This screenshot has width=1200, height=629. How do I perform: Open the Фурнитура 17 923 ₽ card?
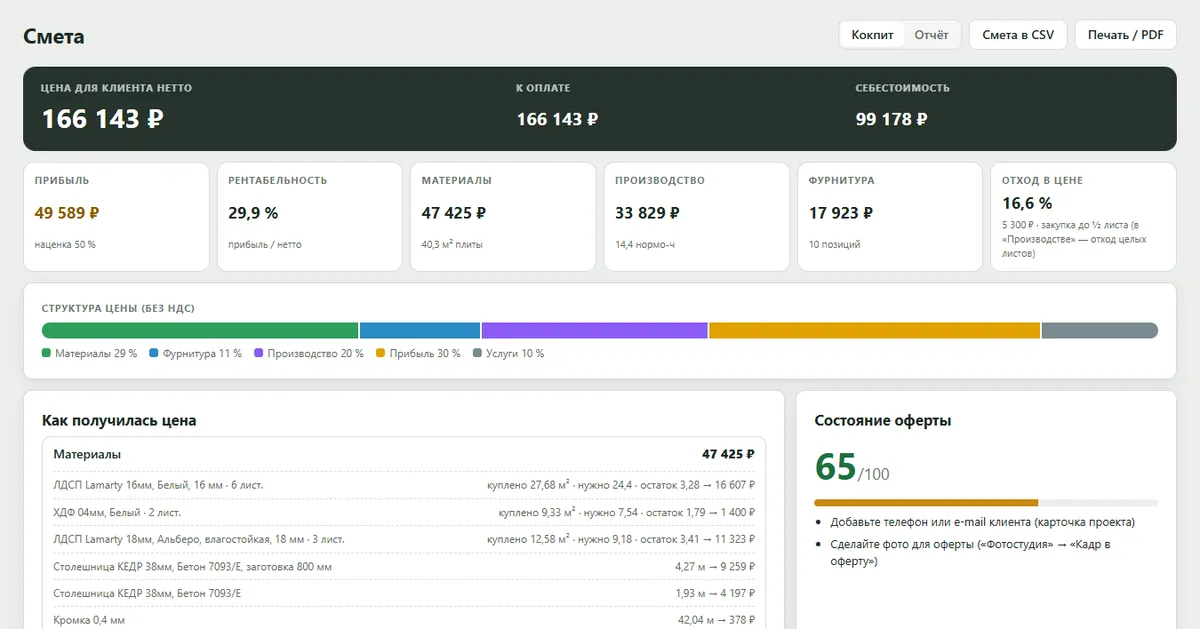click(890, 217)
